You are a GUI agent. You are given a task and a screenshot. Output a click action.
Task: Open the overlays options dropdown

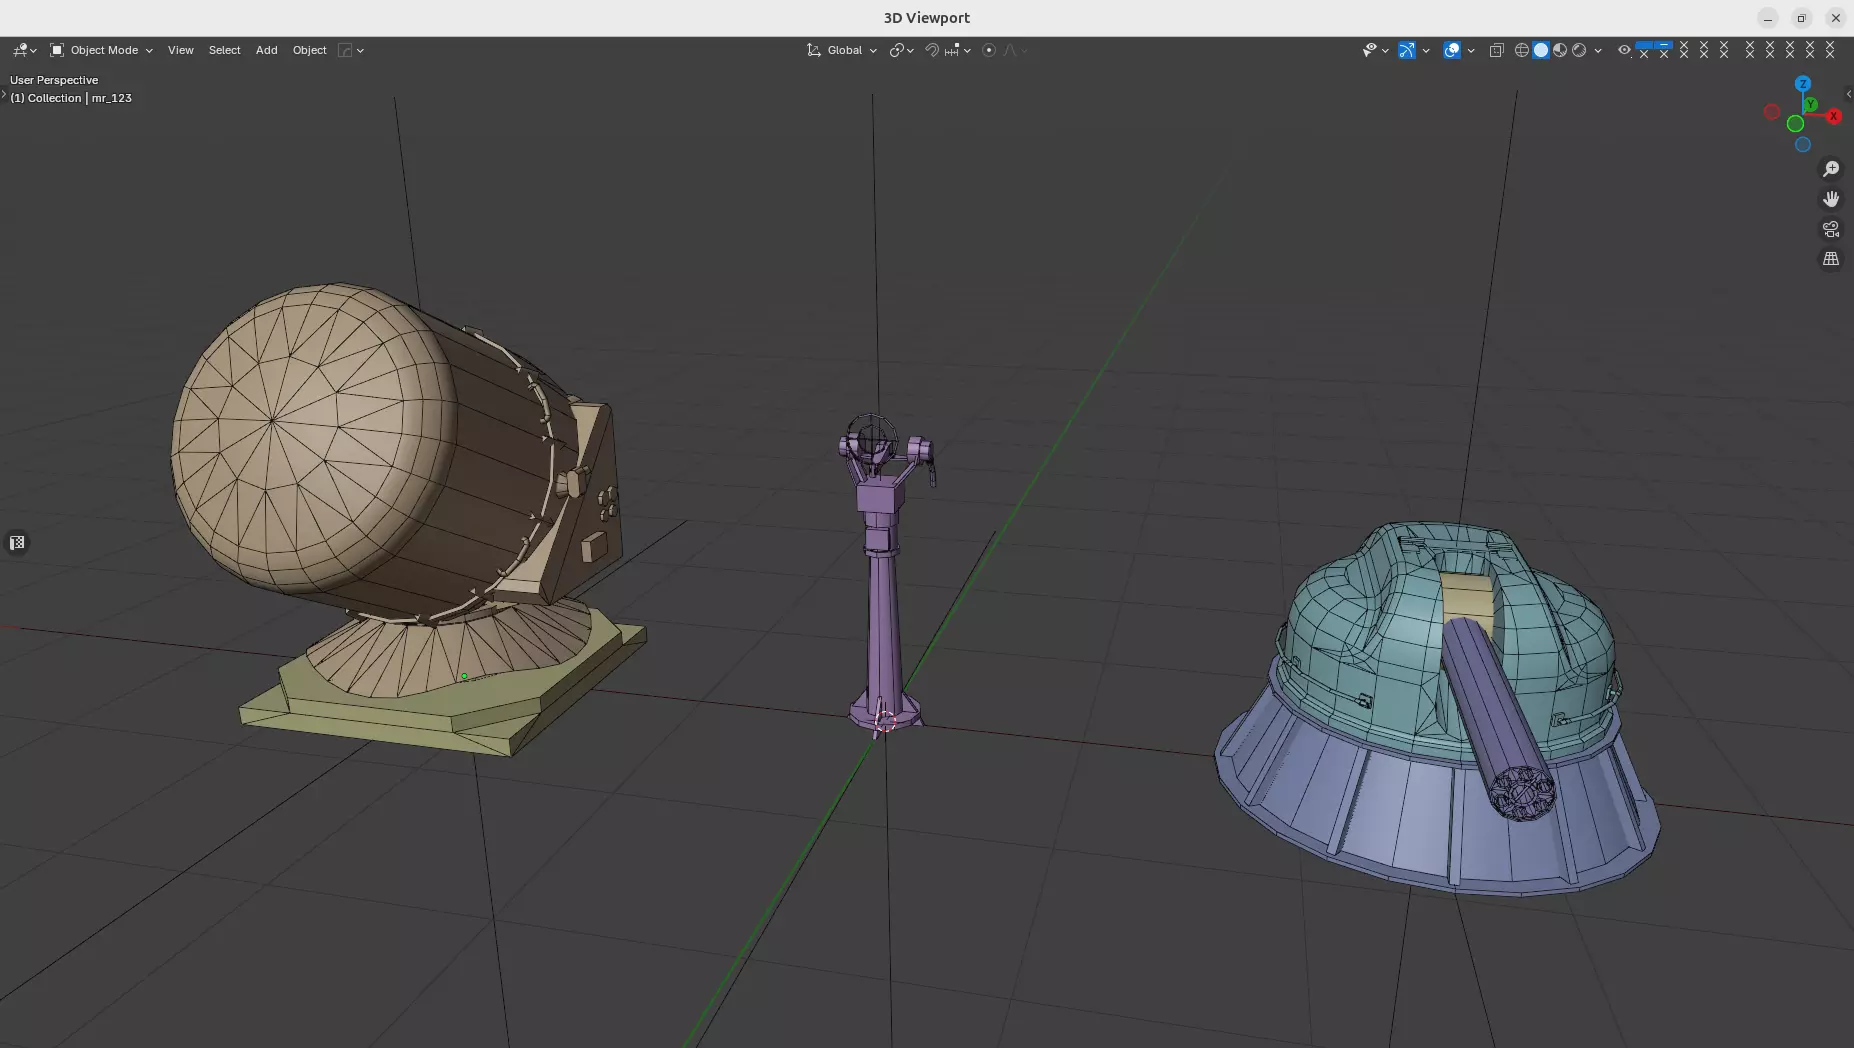pos(1471,50)
